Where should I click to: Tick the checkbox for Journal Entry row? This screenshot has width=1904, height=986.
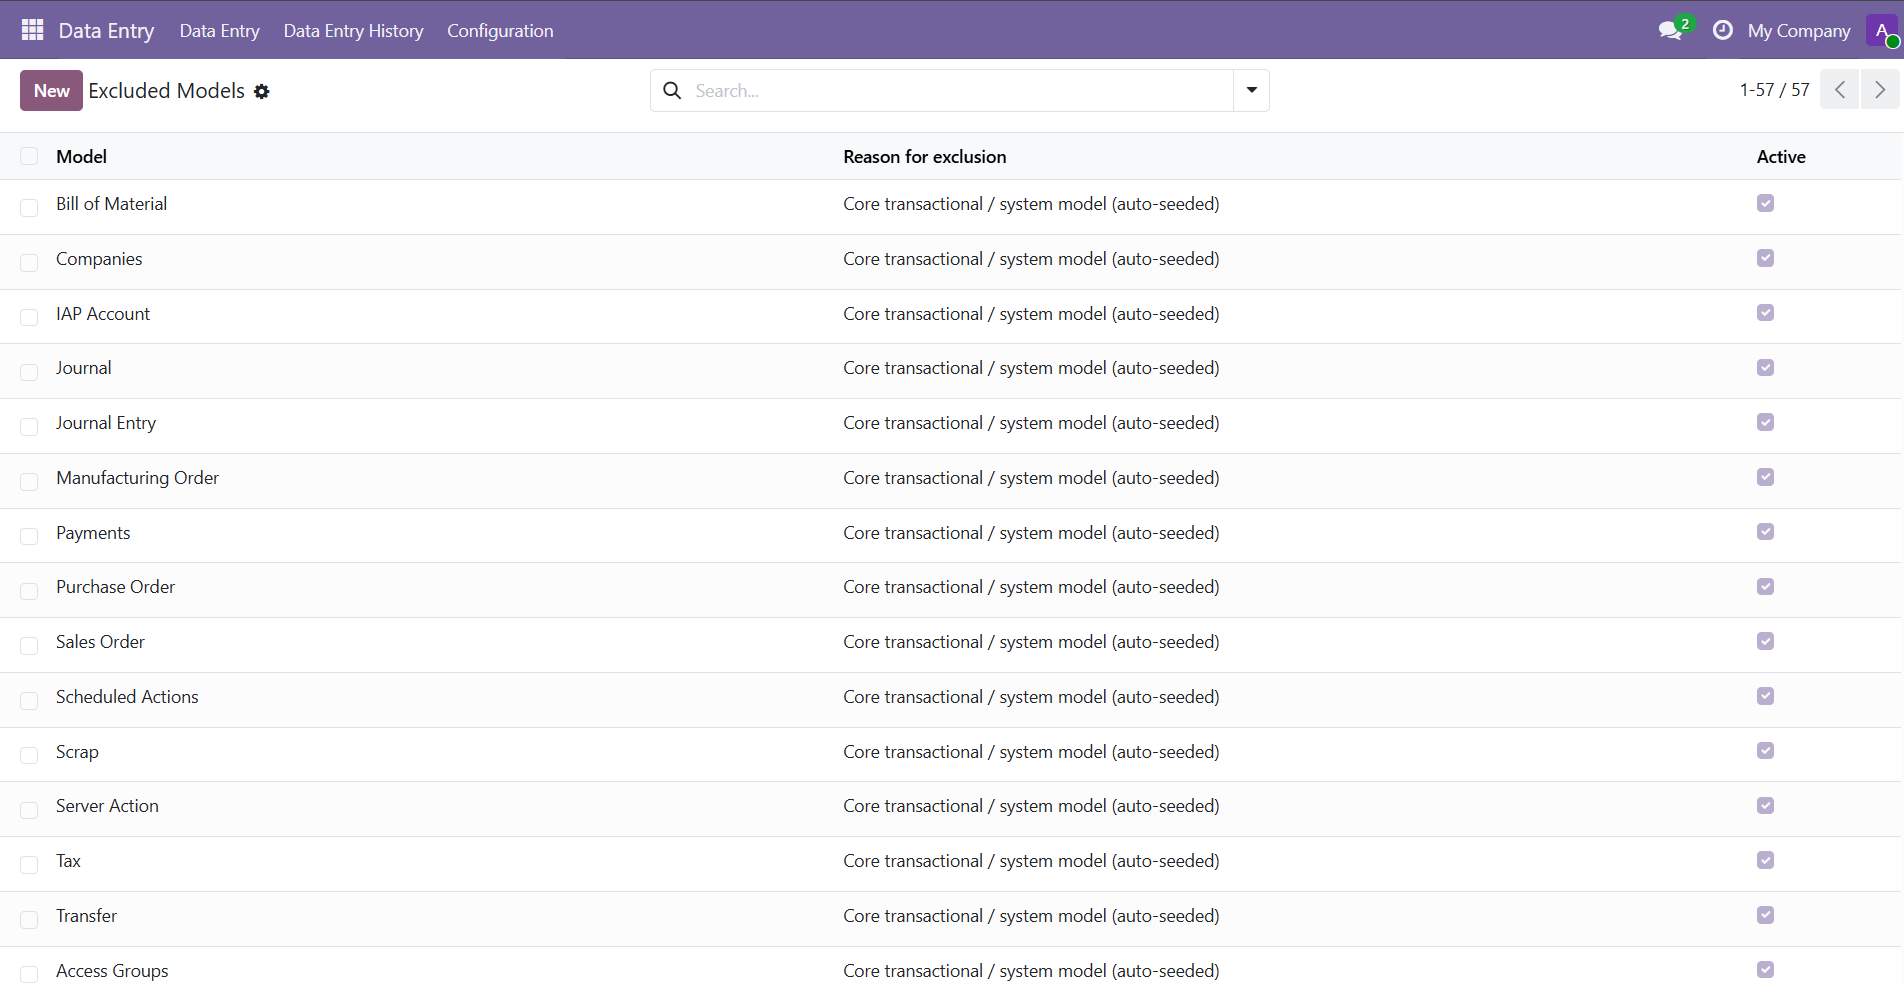29,426
